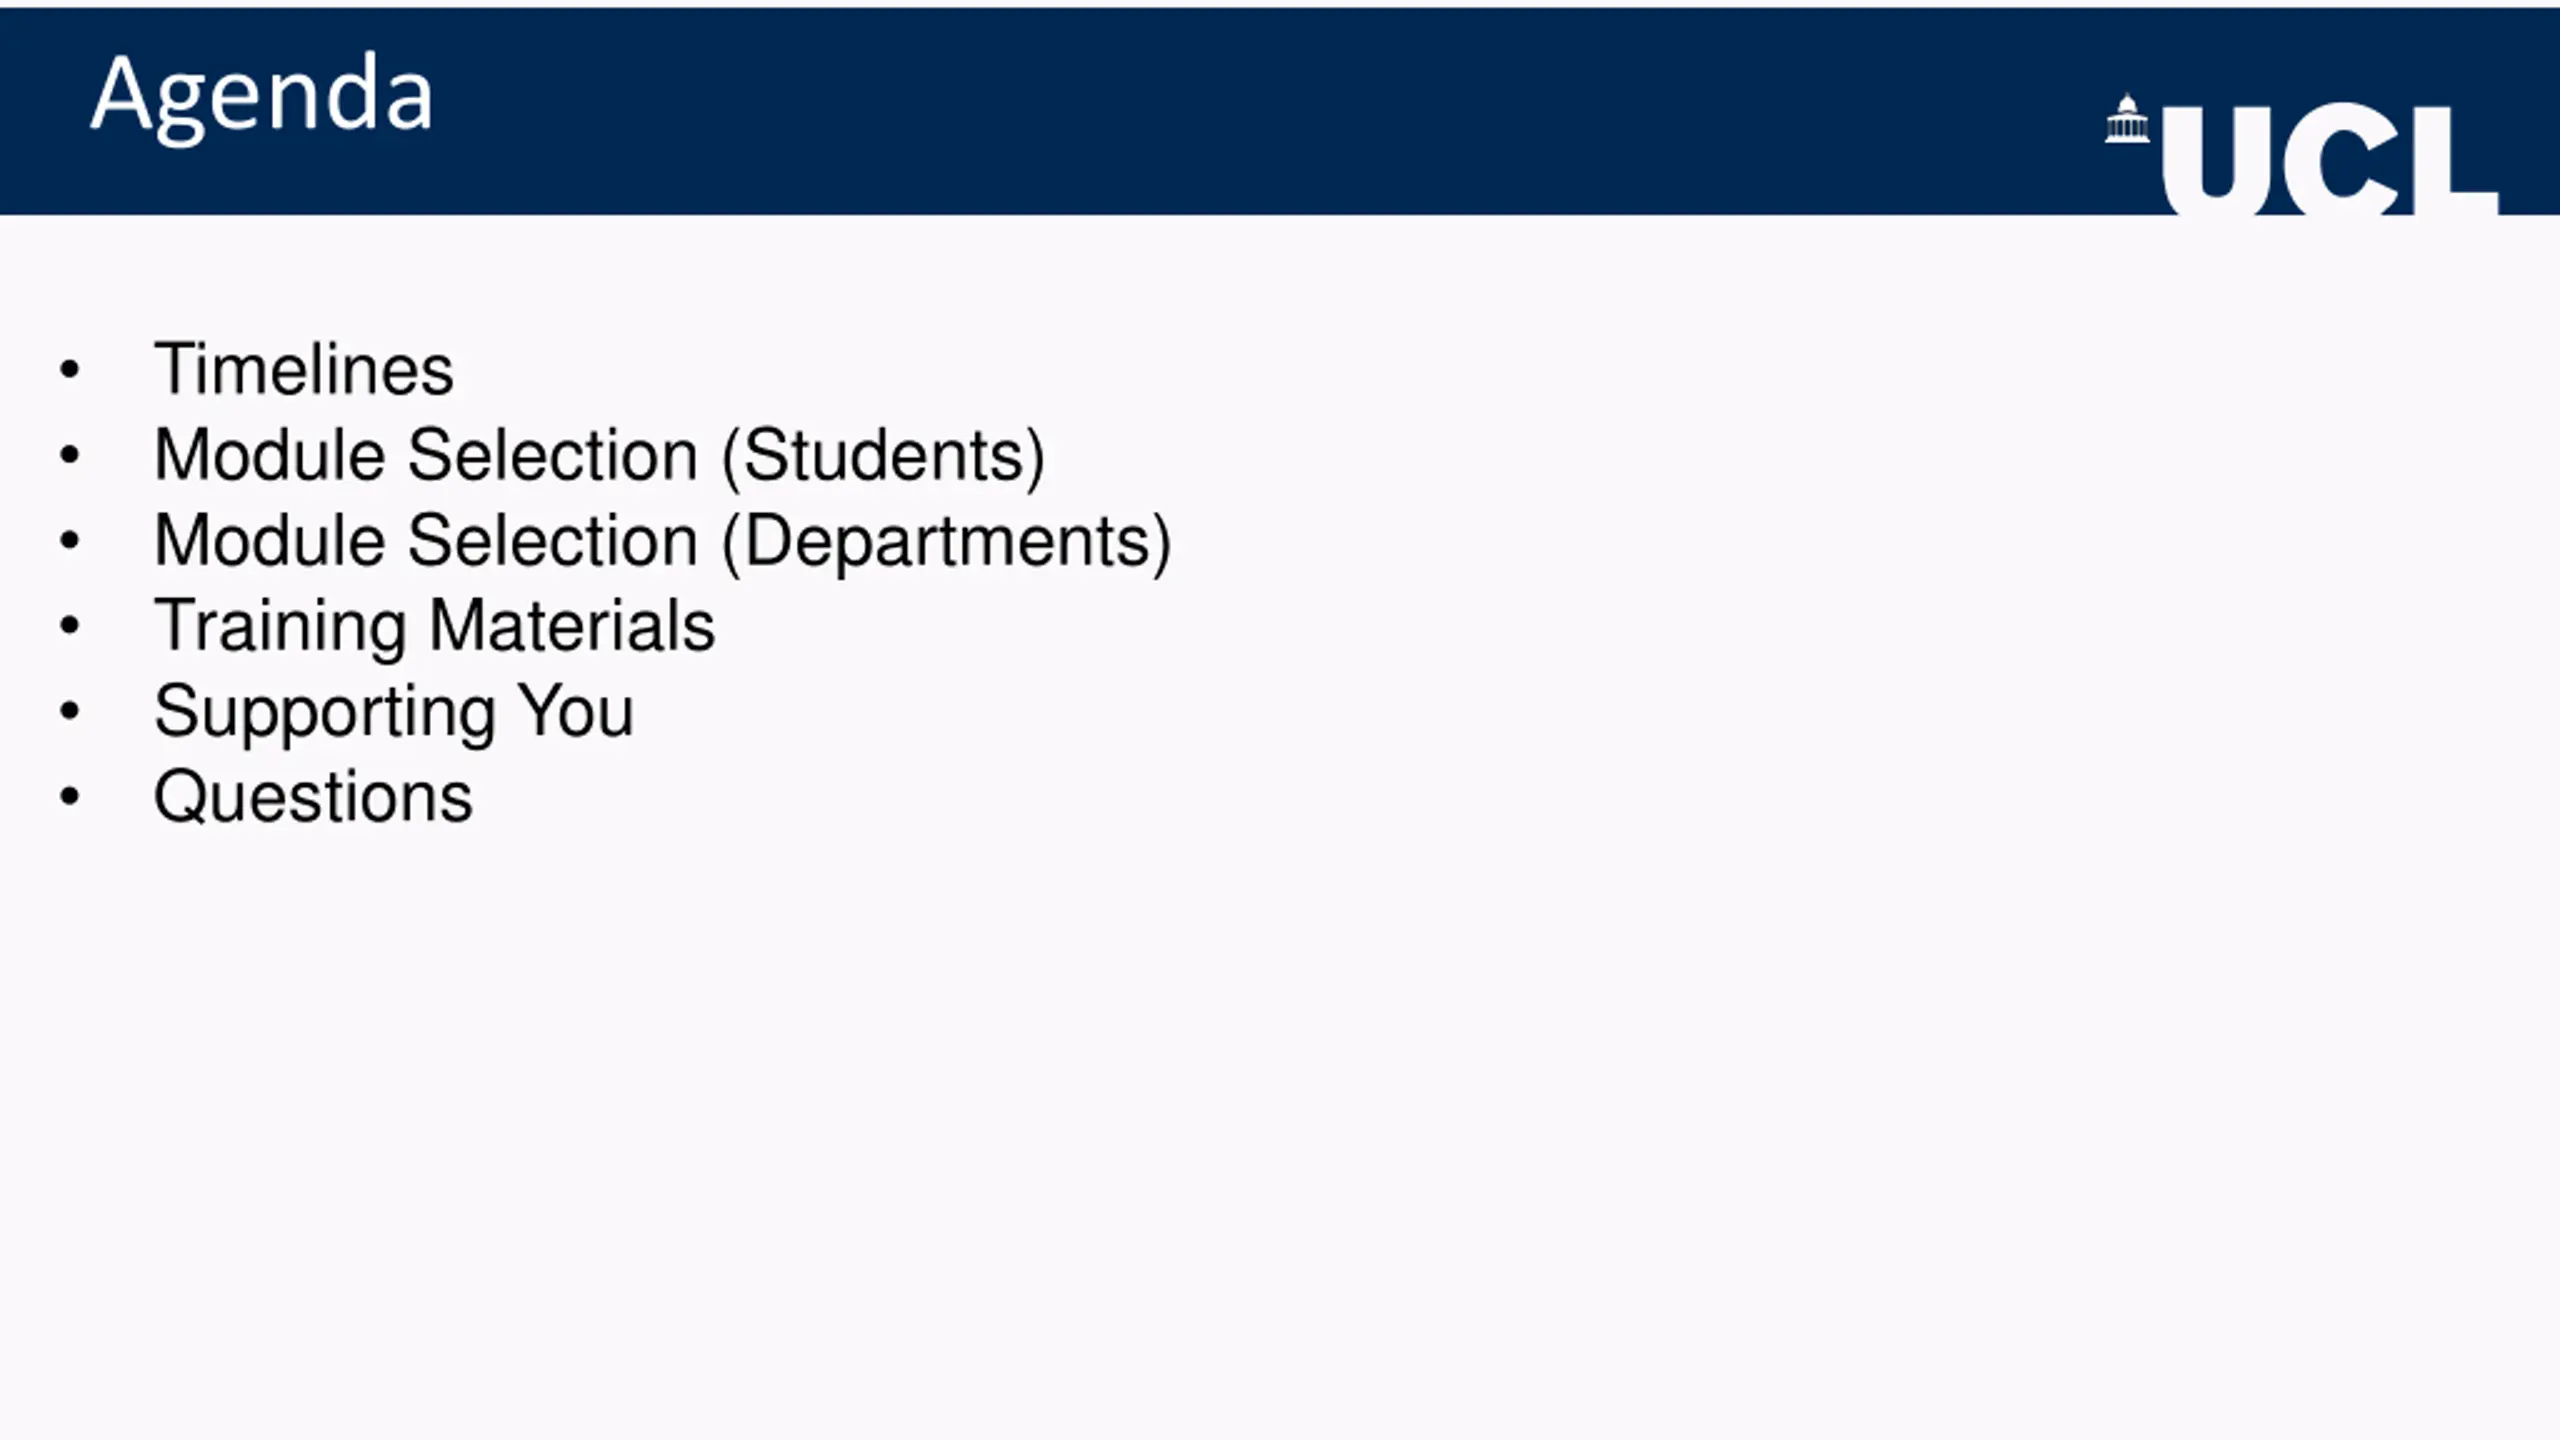Click the Agenda slide title
Screen dimensions: 2560x1440
point(262,97)
